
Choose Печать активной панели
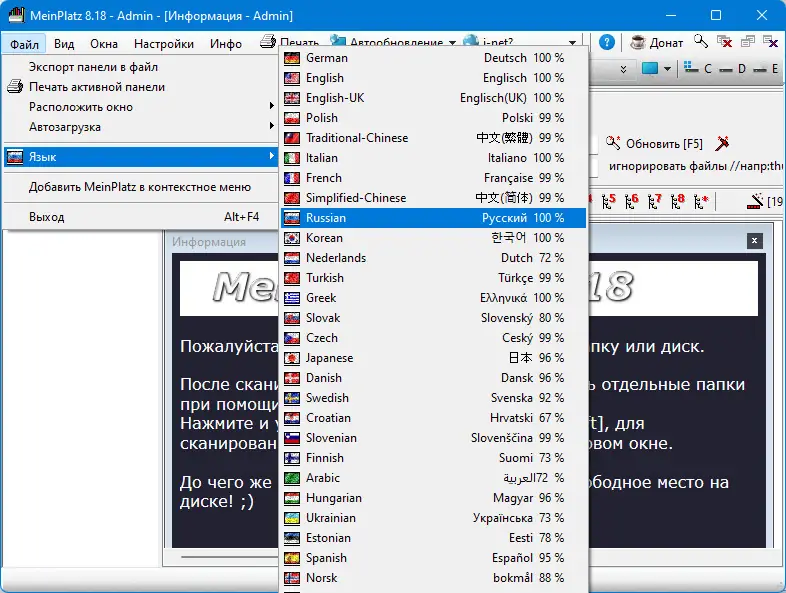140,87
